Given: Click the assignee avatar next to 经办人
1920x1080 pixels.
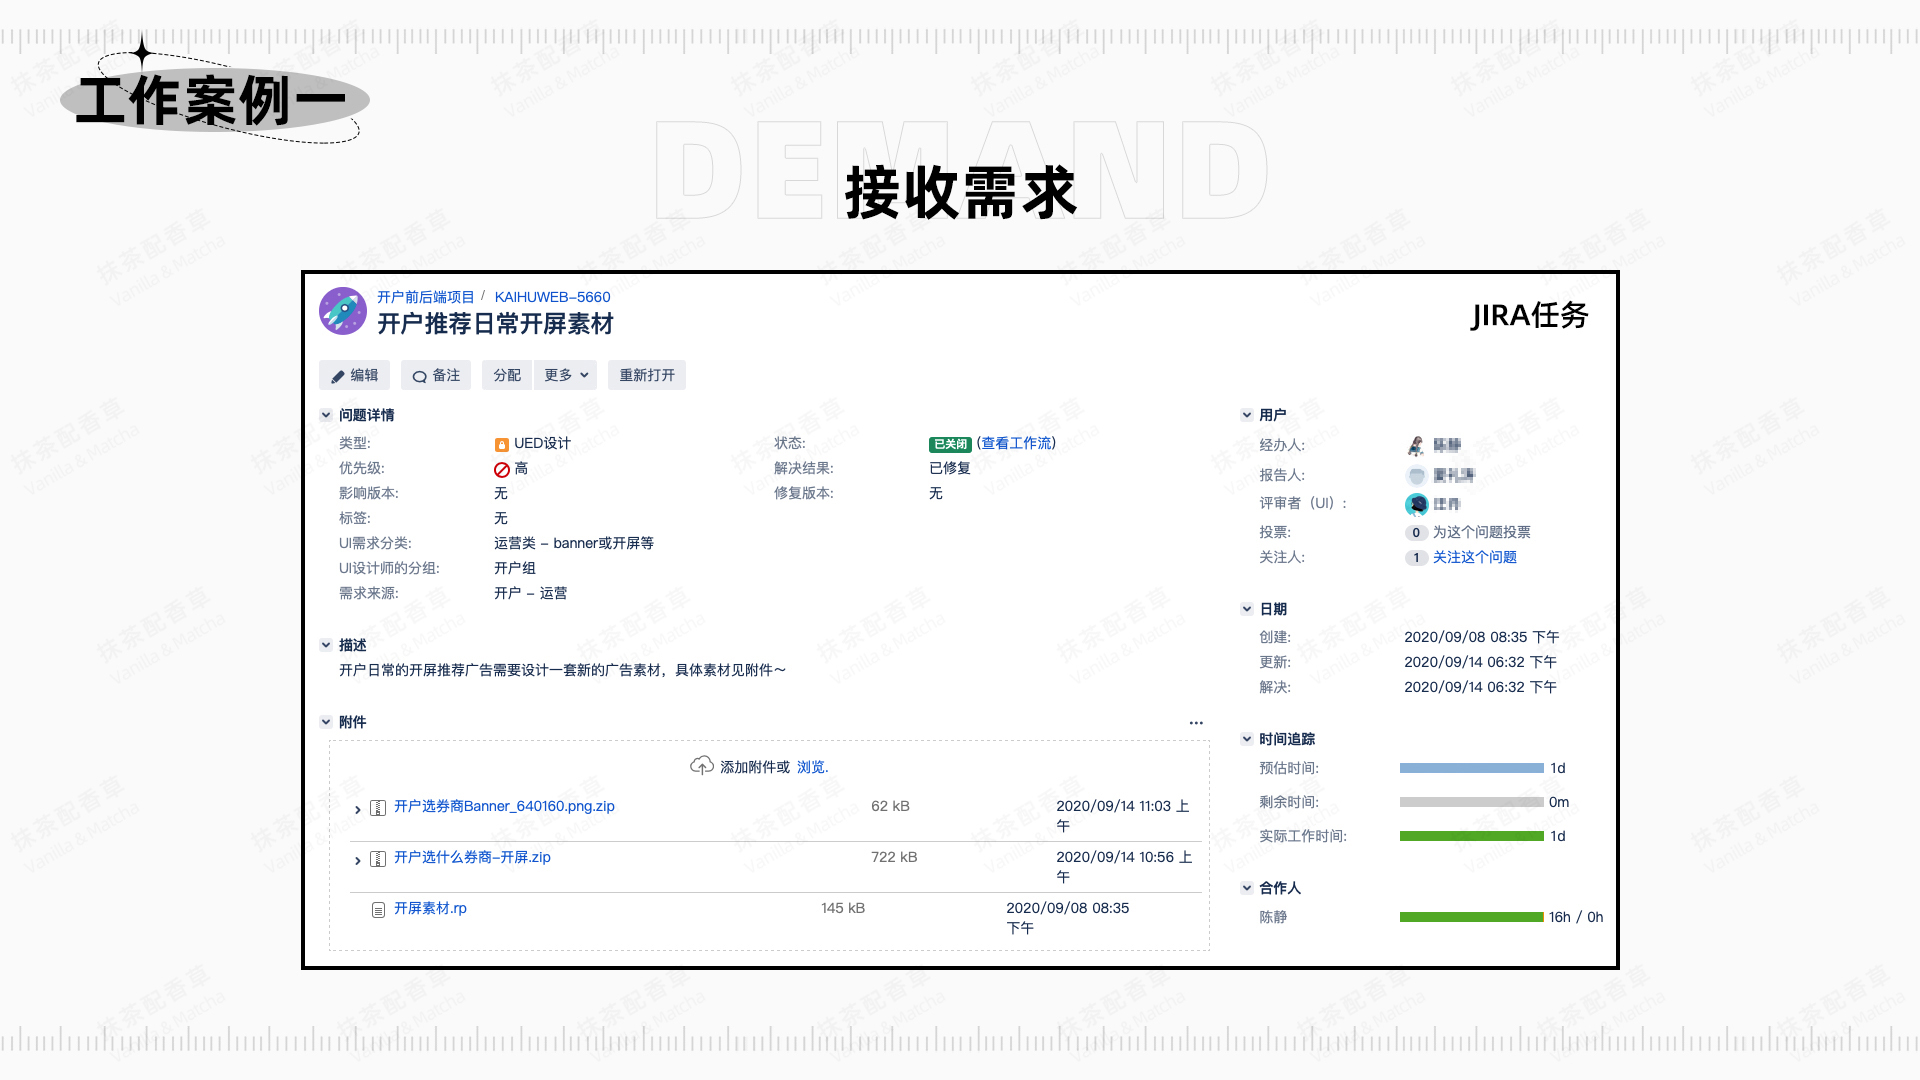Looking at the screenshot, I should coord(1416,446).
